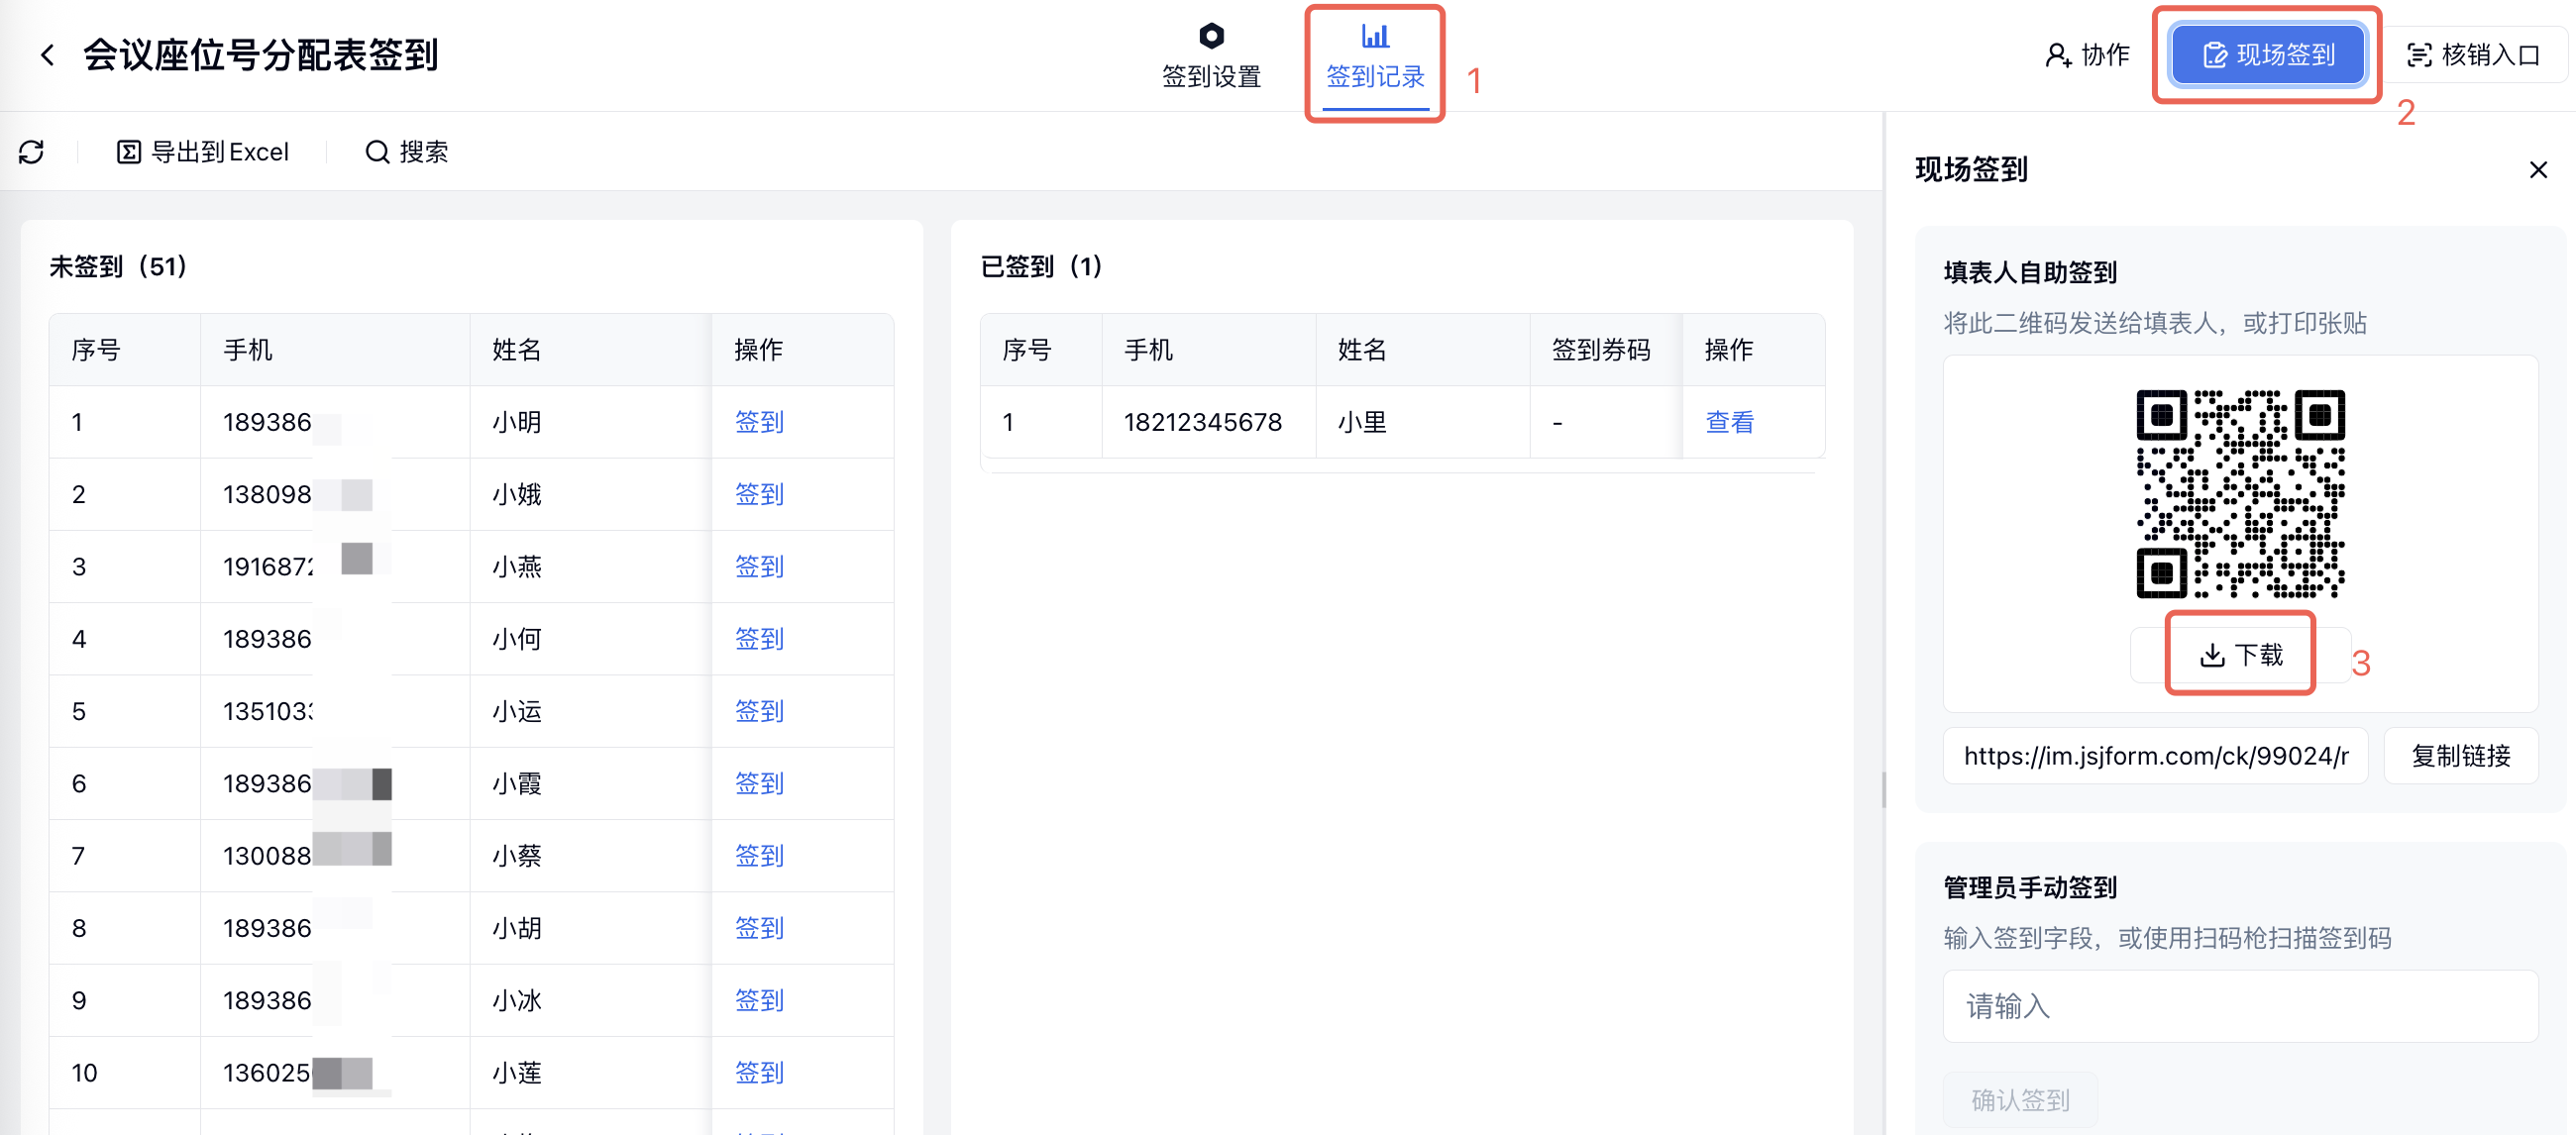Viewport: 2576px width, 1135px height.
Task: Click the name 小何 cell
Action: click(x=516, y=639)
